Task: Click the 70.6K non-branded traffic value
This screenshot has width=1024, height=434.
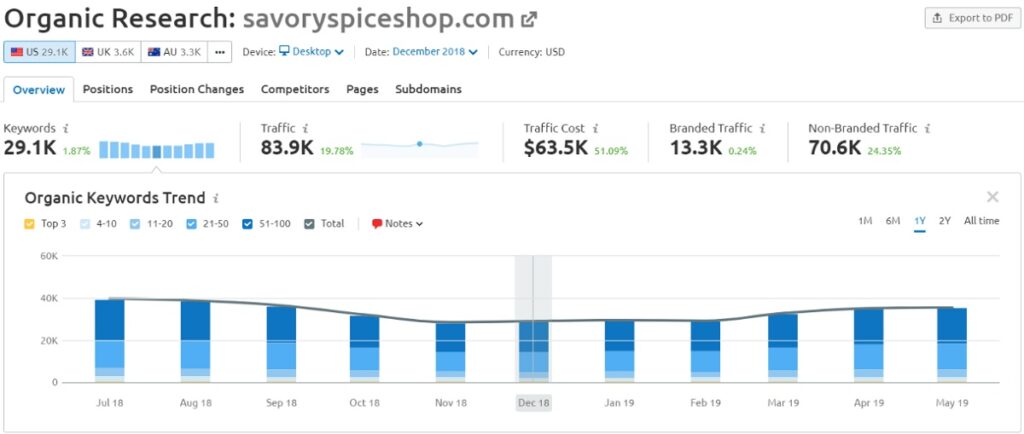Action: point(835,148)
